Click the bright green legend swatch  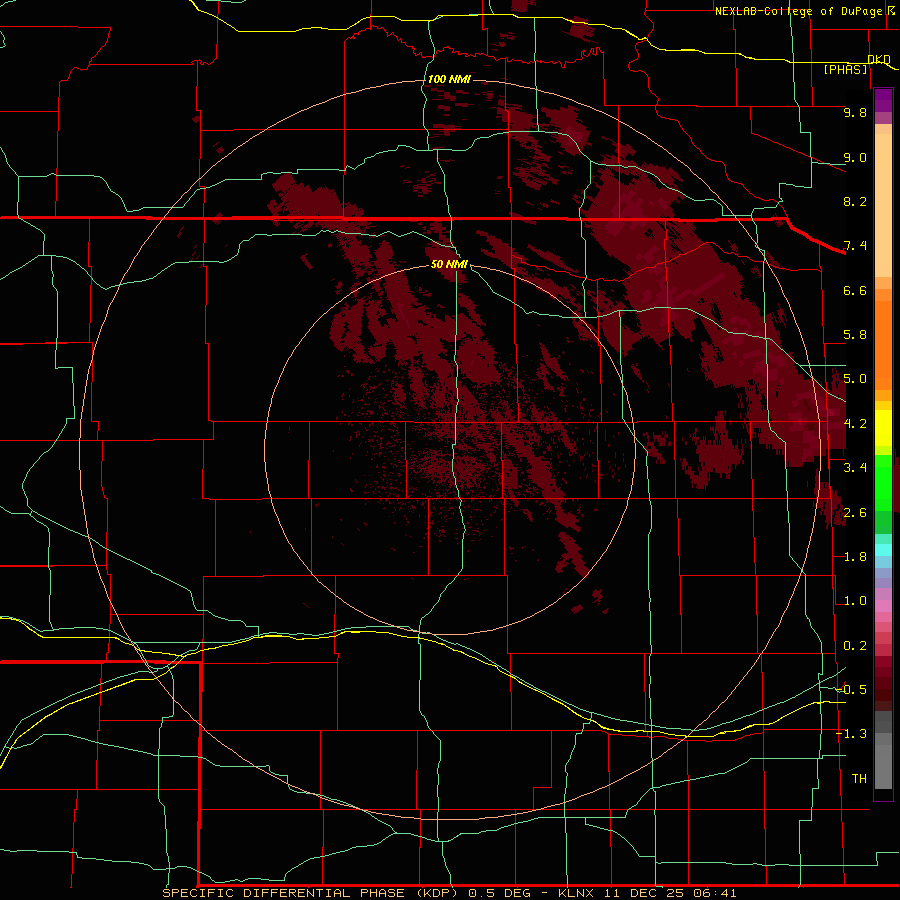coord(883,483)
